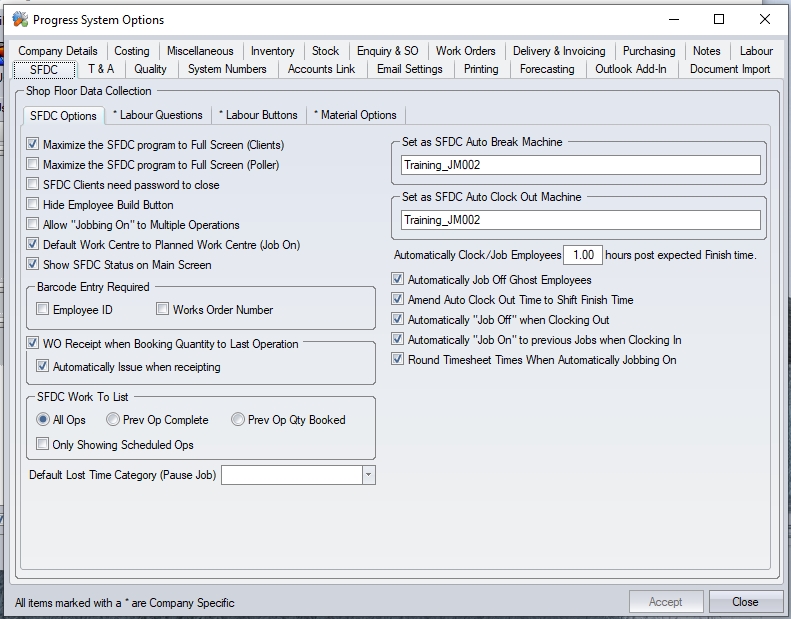Click the Close button

(x=745, y=602)
